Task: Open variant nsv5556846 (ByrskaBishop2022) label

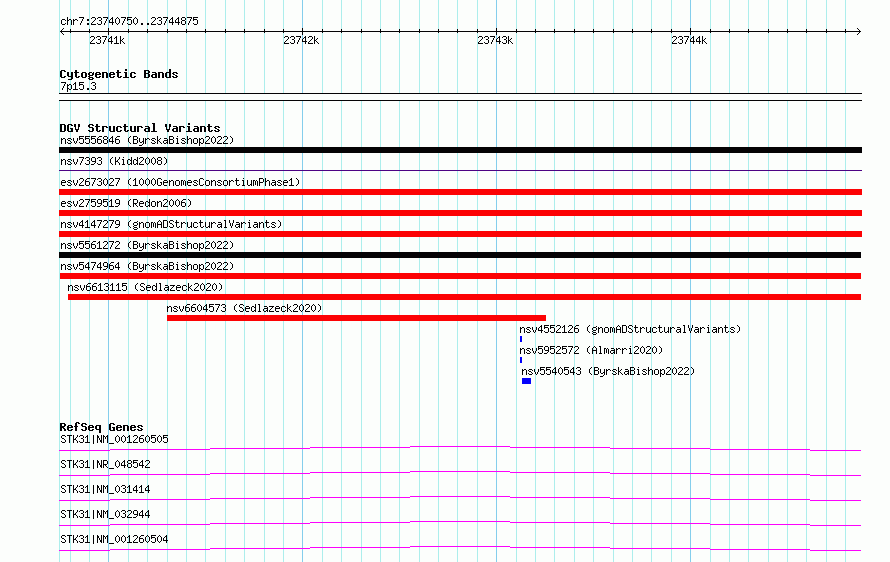Action: (x=147, y=140)
